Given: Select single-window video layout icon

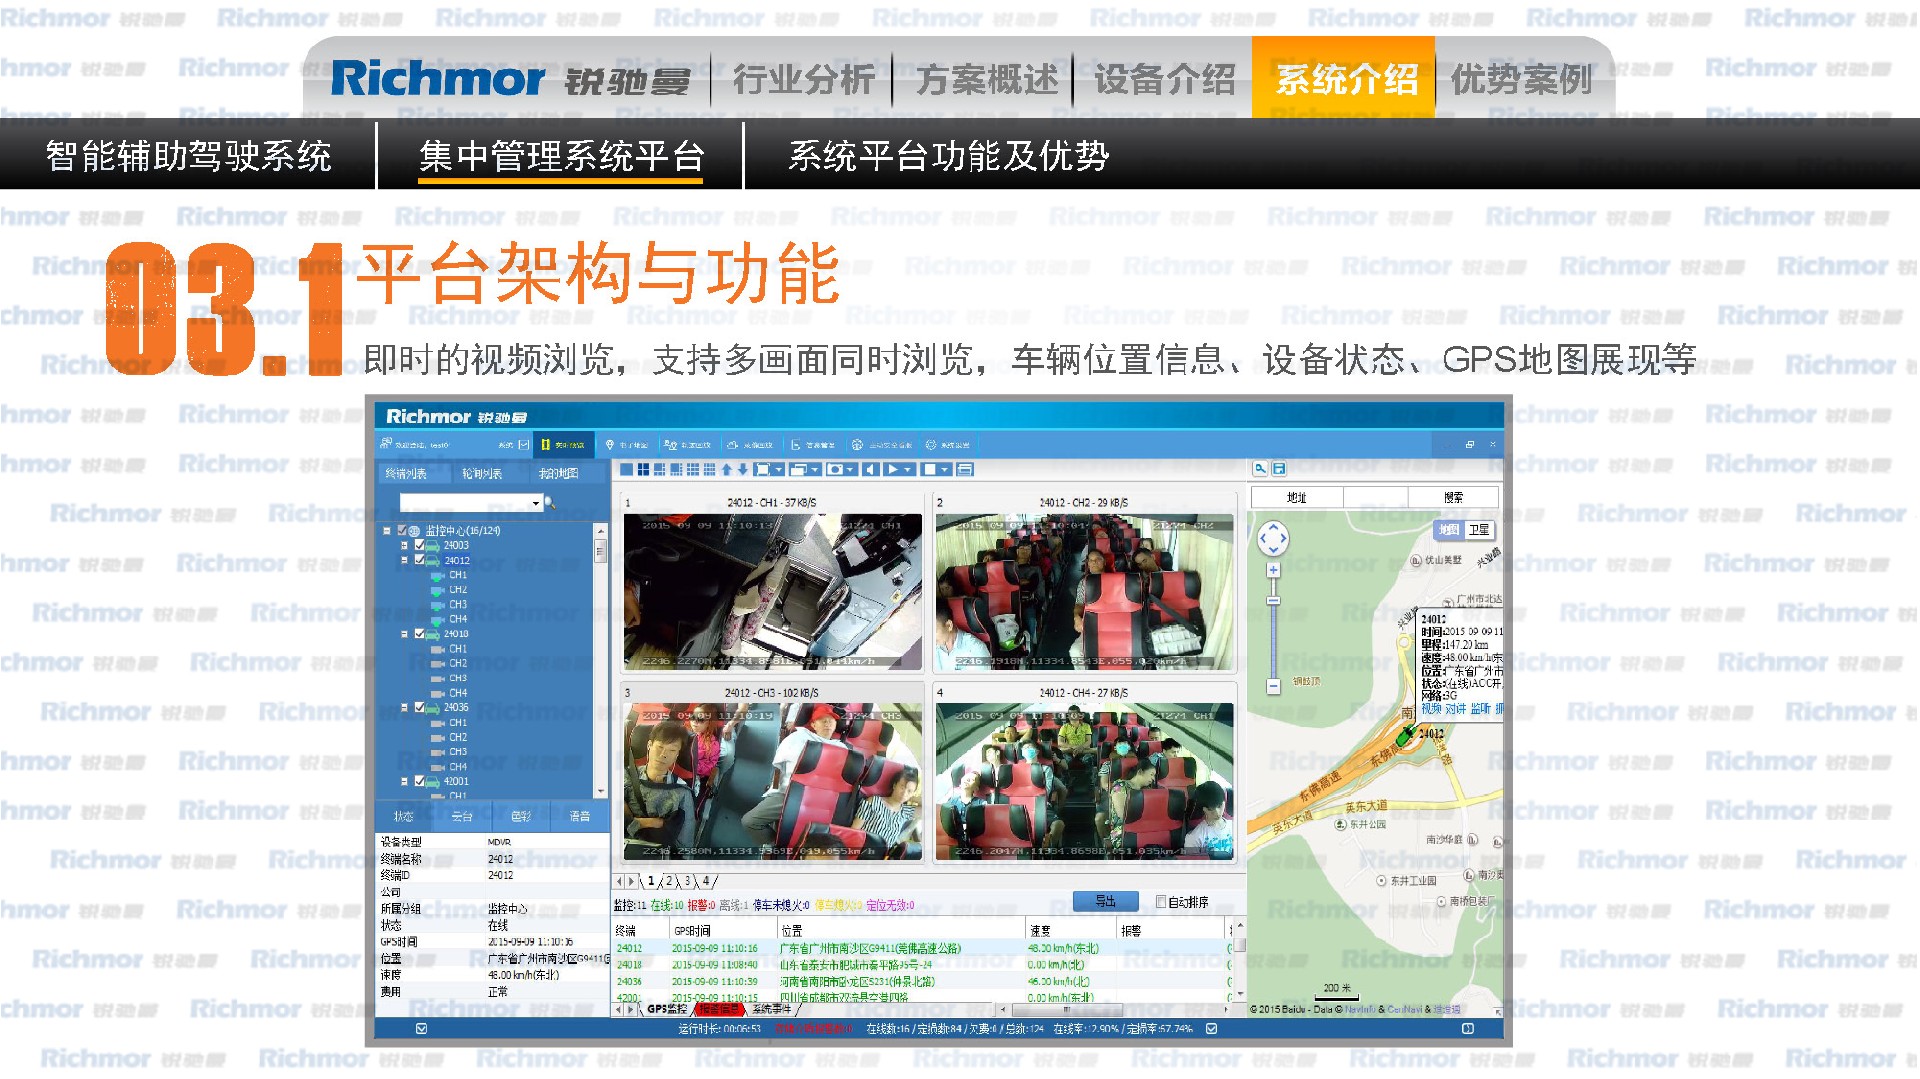Looking at the screenshot, I should [626, 469].
